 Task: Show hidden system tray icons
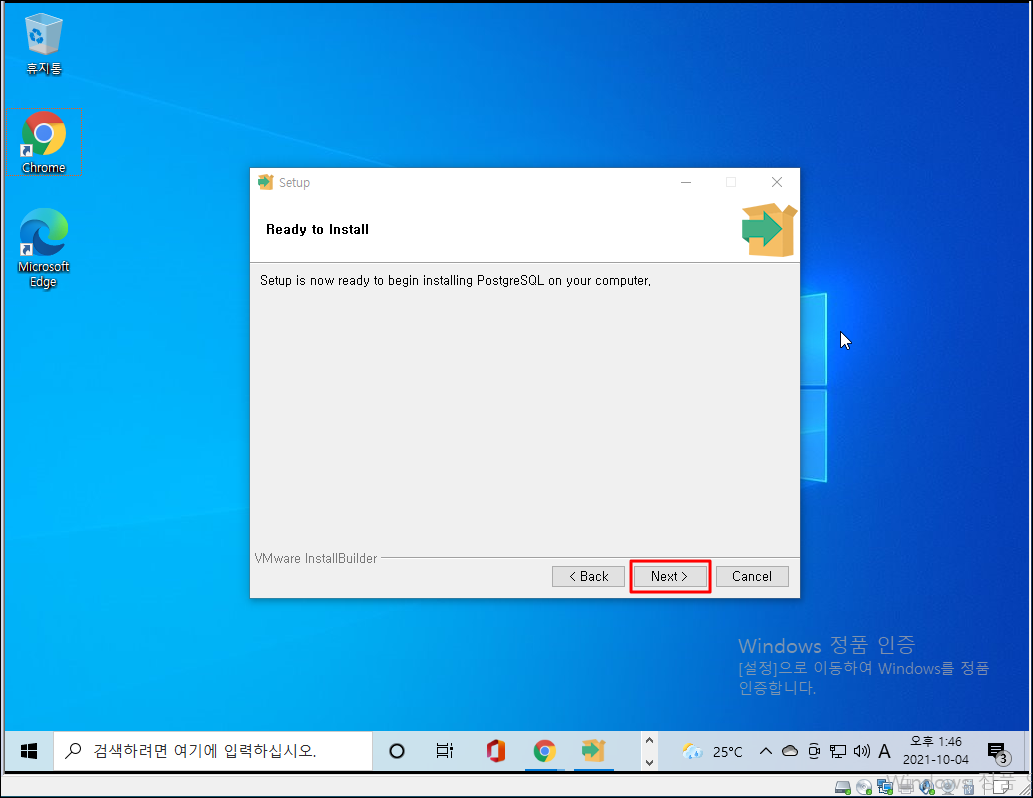766,751
